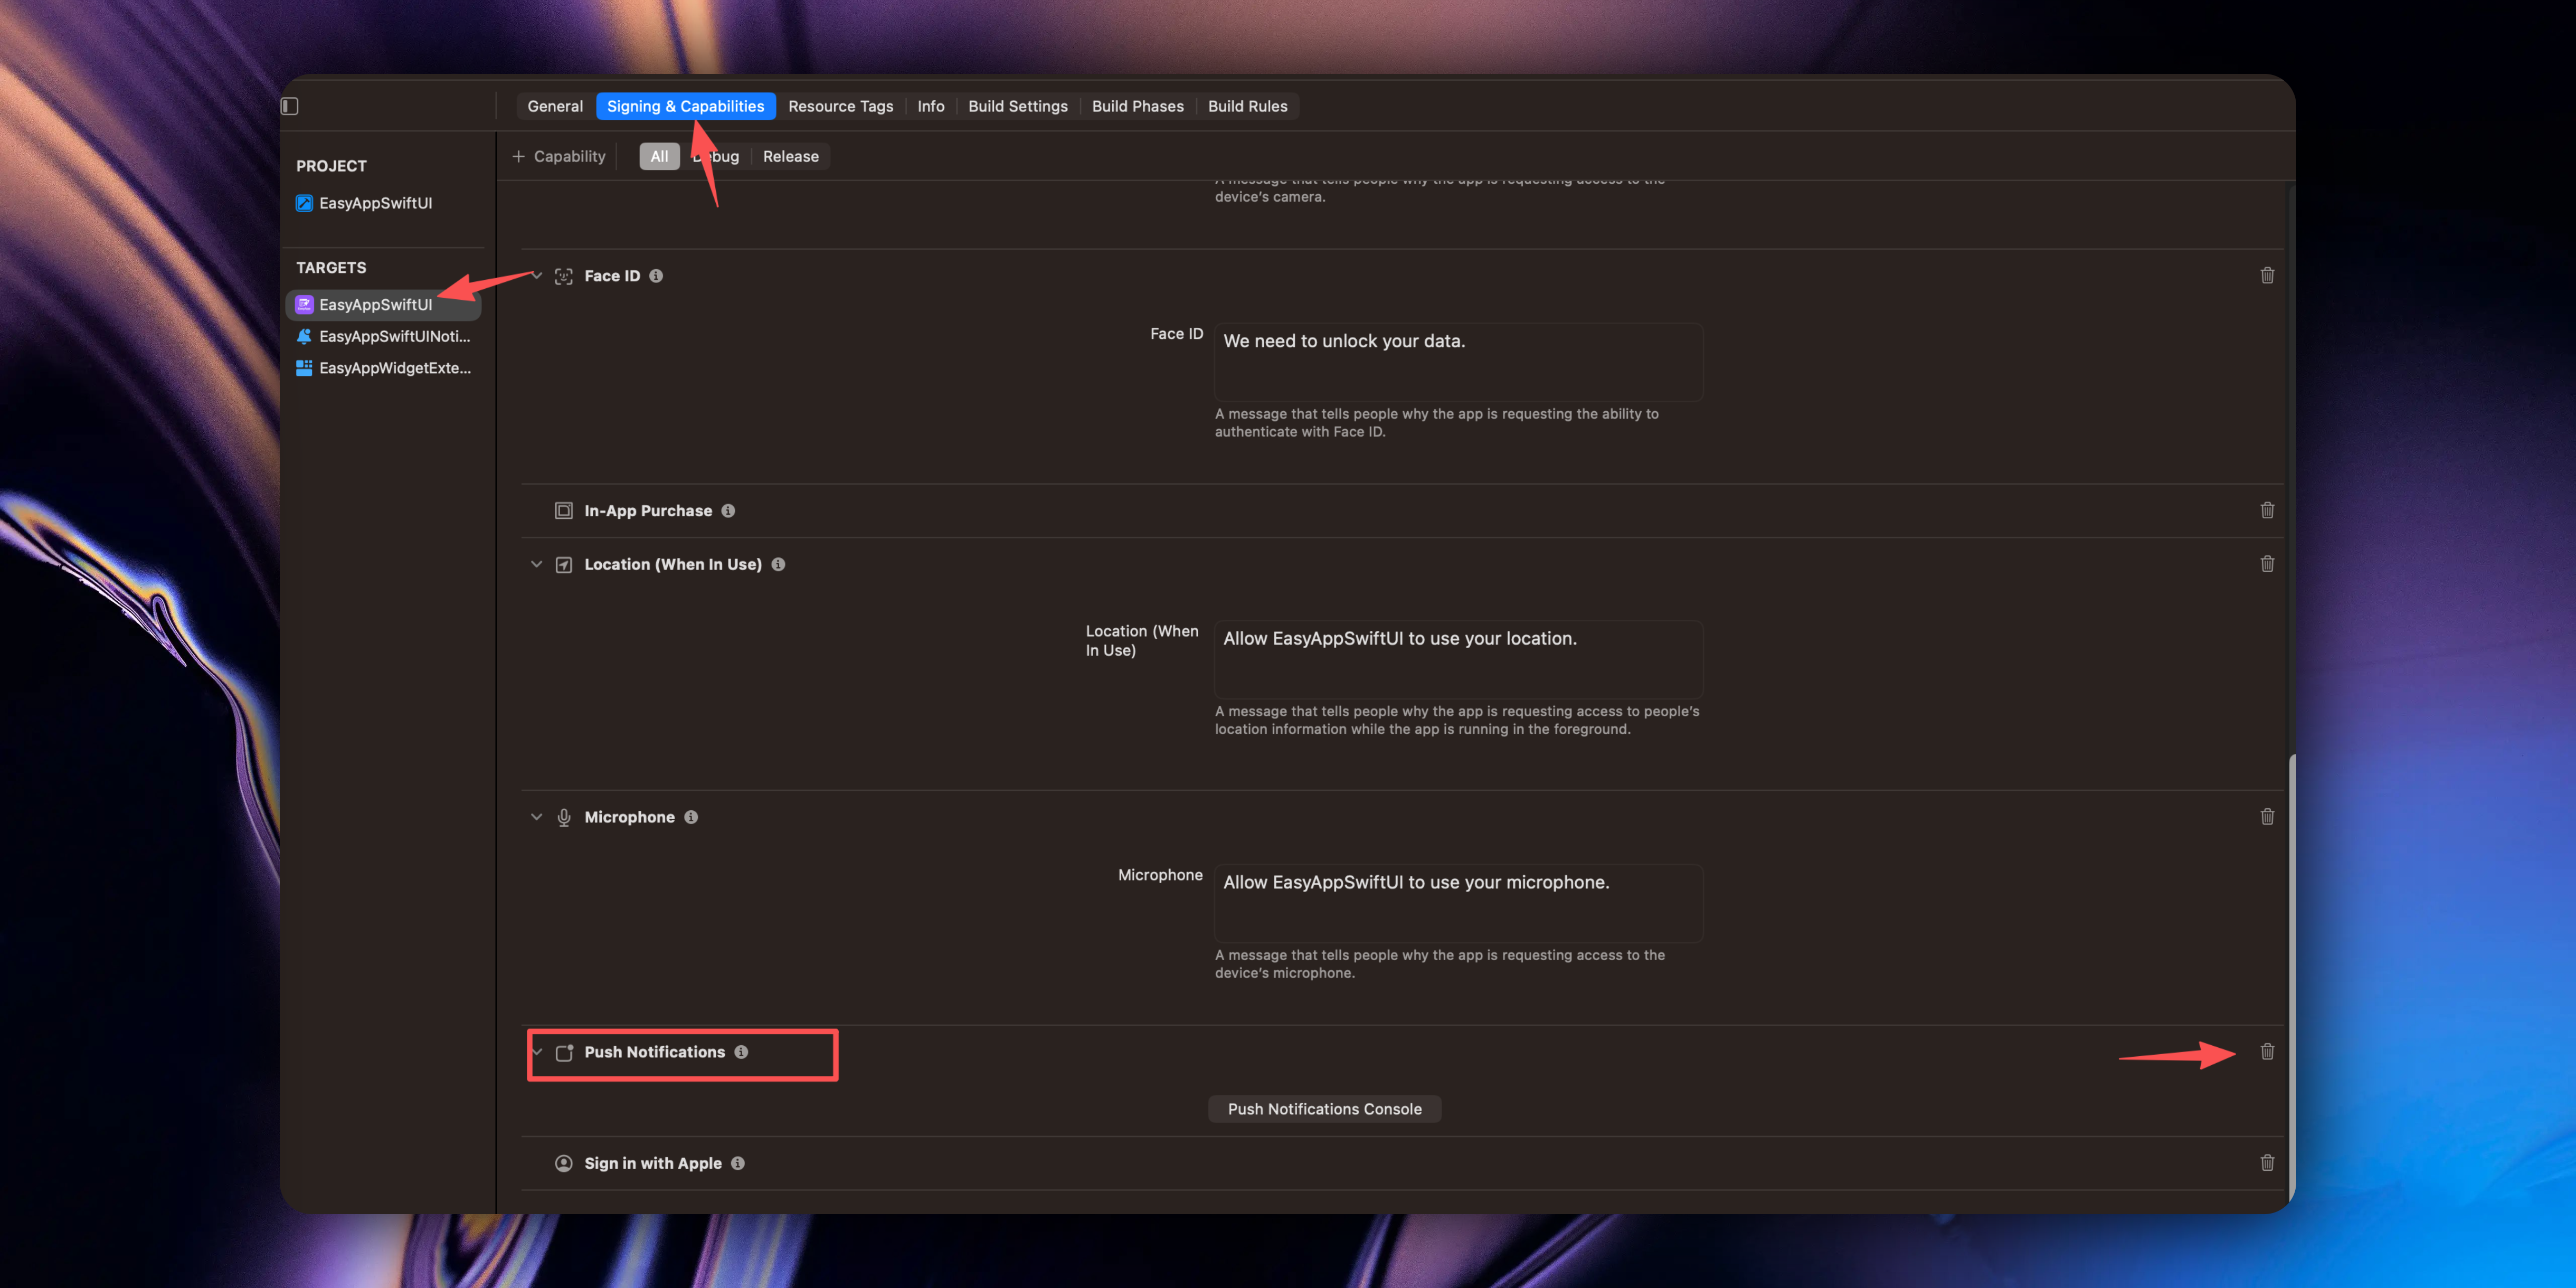
Task: Open the Build Settings tab
Action: 1017,106
